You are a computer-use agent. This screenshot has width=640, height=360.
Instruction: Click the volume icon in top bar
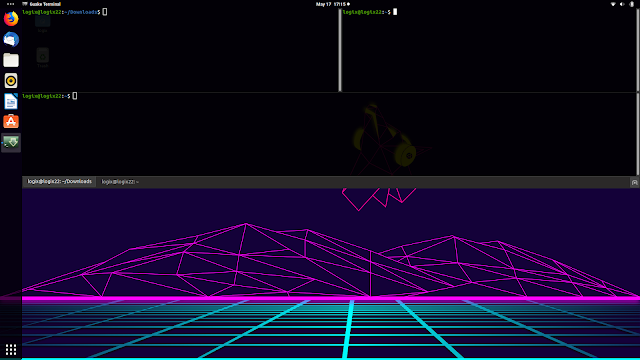pyautogui.click(x=622, y=4)
